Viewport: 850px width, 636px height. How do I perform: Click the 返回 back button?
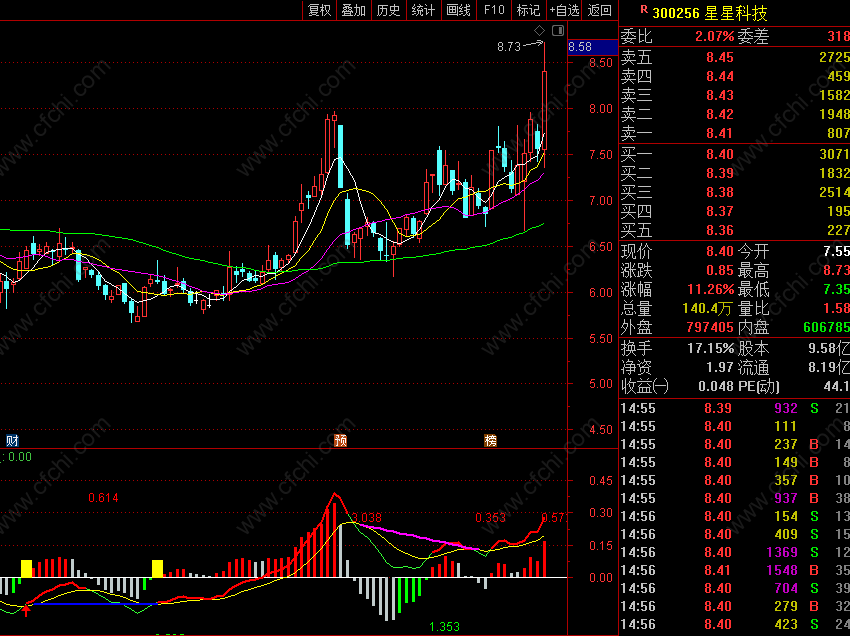tap(600, 10)
